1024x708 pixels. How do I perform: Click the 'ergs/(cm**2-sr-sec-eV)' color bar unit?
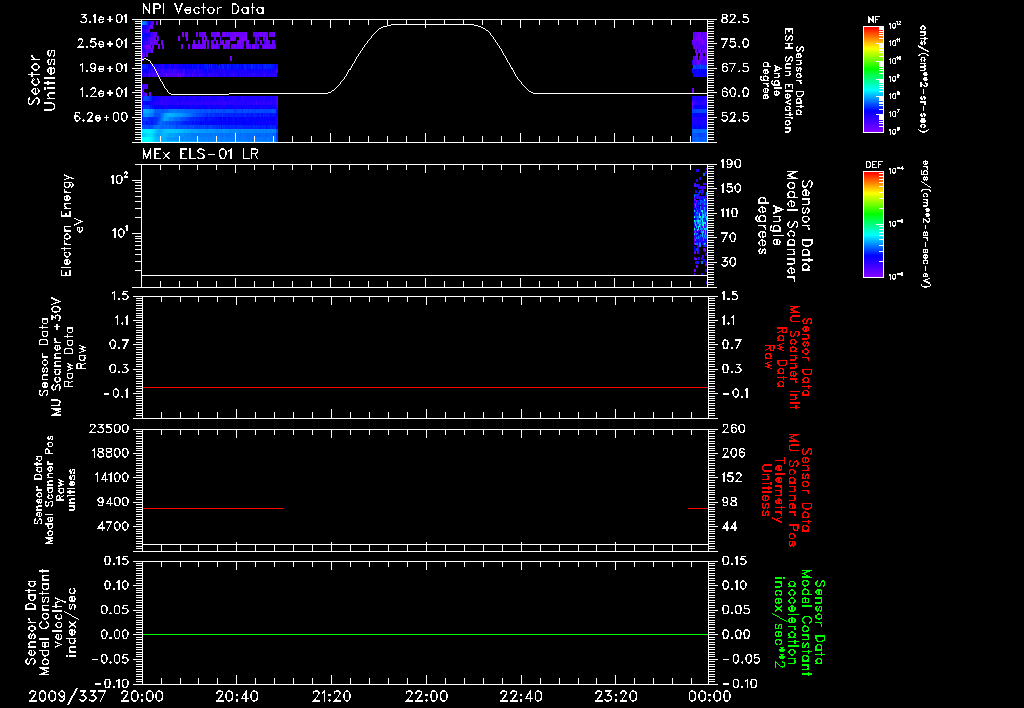tap(926, 224)
